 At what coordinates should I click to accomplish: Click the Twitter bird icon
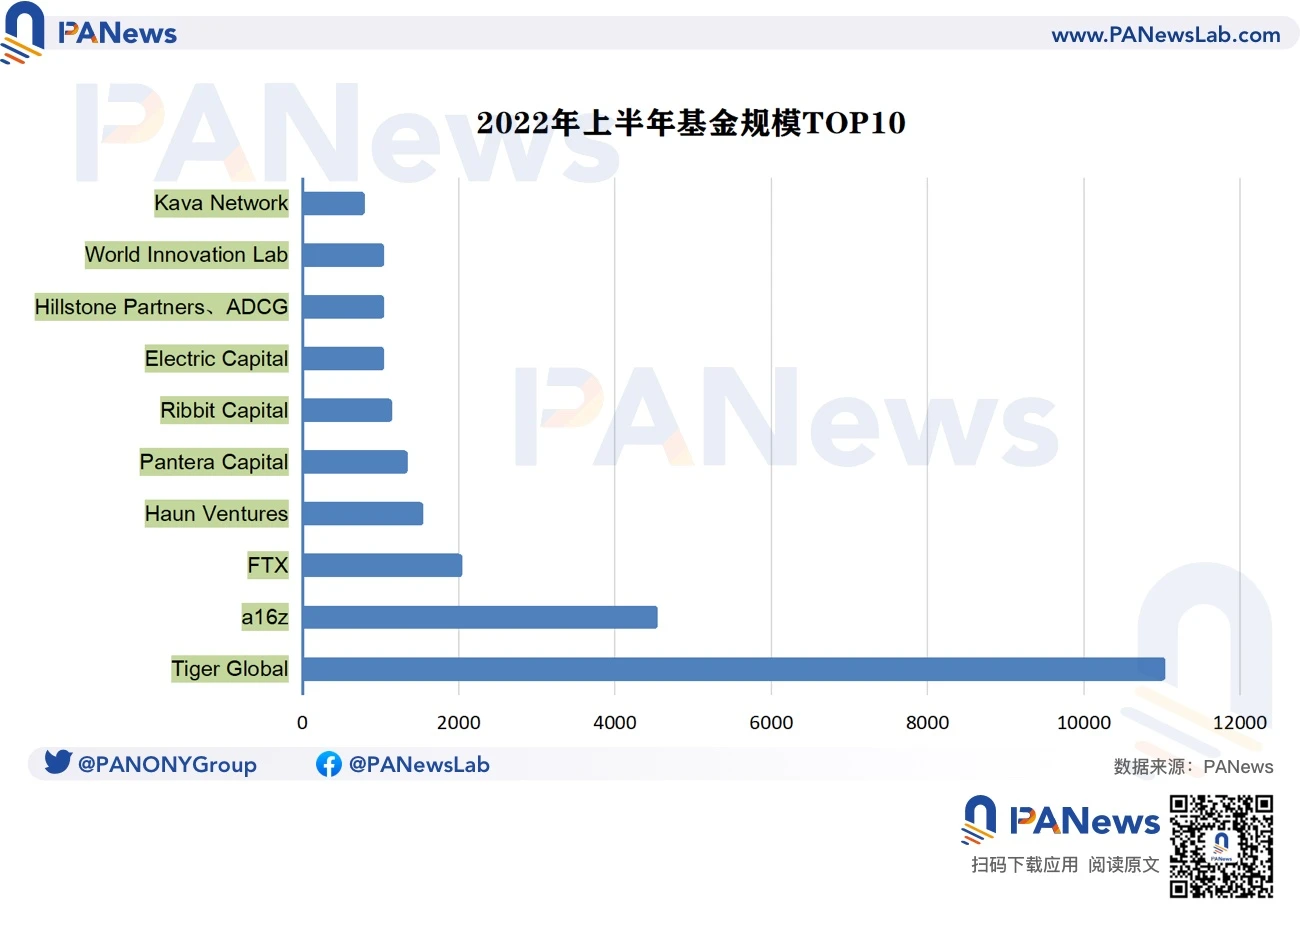(x=58, y=762)
